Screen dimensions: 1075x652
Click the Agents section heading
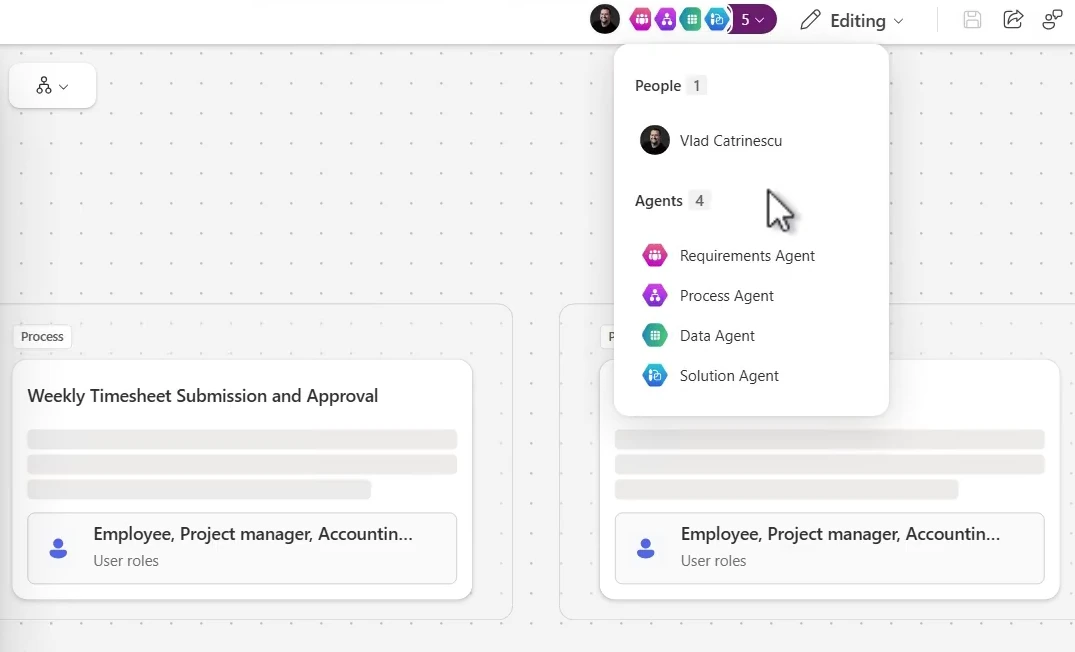[x=659, y=201]
